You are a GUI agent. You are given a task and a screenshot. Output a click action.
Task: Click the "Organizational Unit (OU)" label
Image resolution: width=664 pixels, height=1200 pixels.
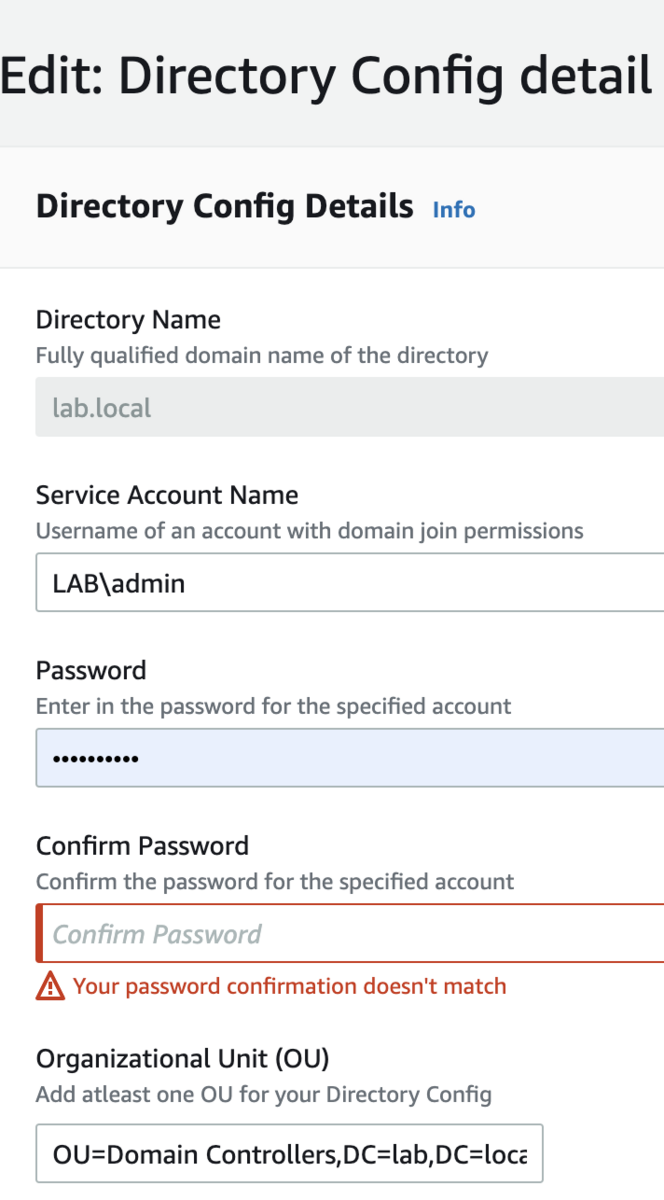pyautogui.click(x=182, y=1058)
